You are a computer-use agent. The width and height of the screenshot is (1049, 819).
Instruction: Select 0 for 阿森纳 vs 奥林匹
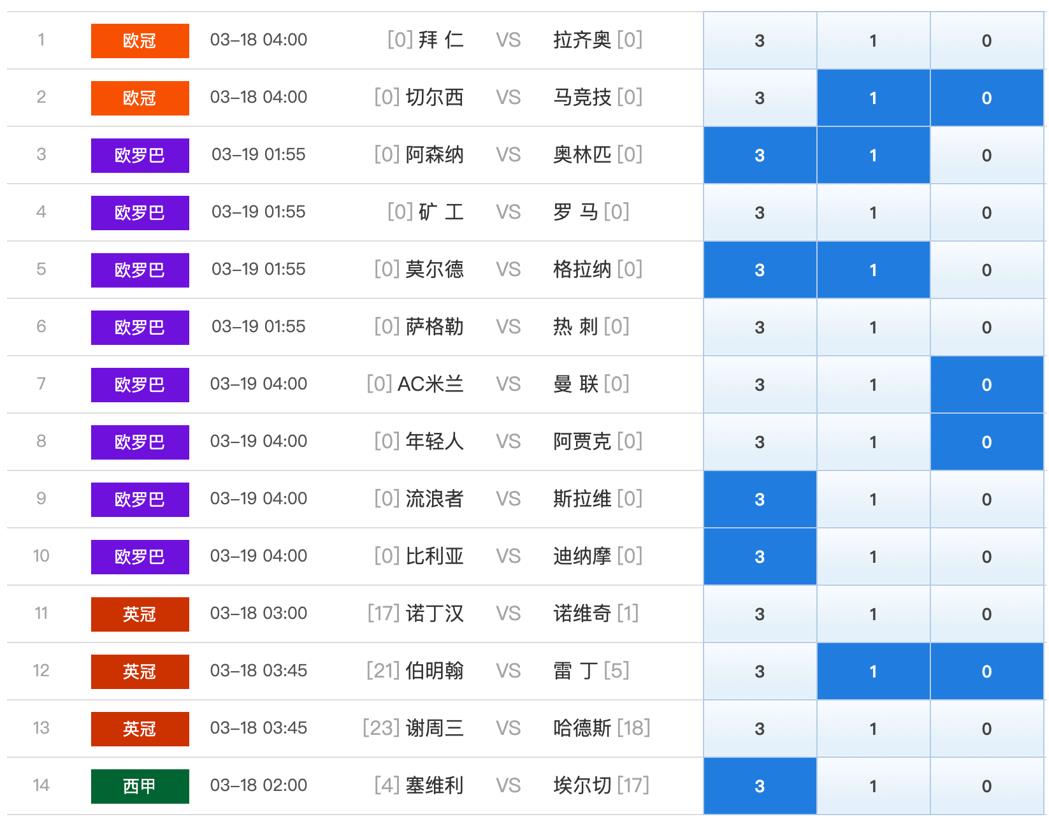point(987,155)
